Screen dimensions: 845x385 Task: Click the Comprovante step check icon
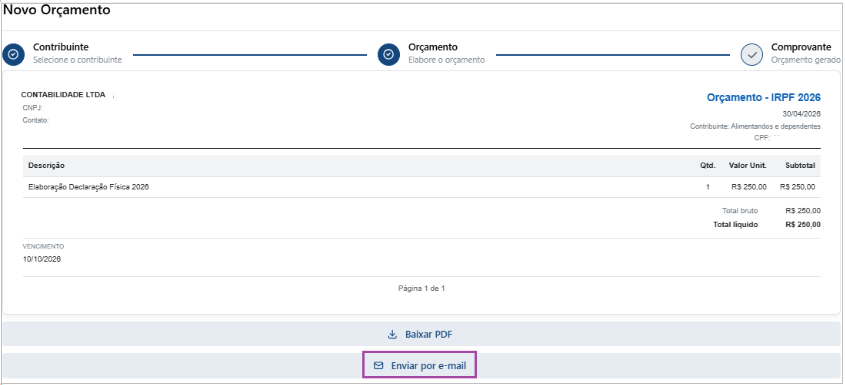point(752,54)
